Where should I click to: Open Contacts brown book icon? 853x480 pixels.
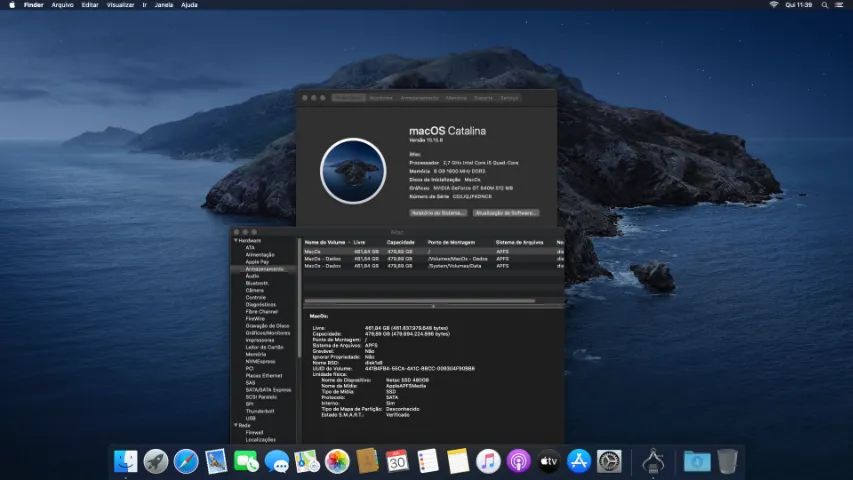coord(367,461)
